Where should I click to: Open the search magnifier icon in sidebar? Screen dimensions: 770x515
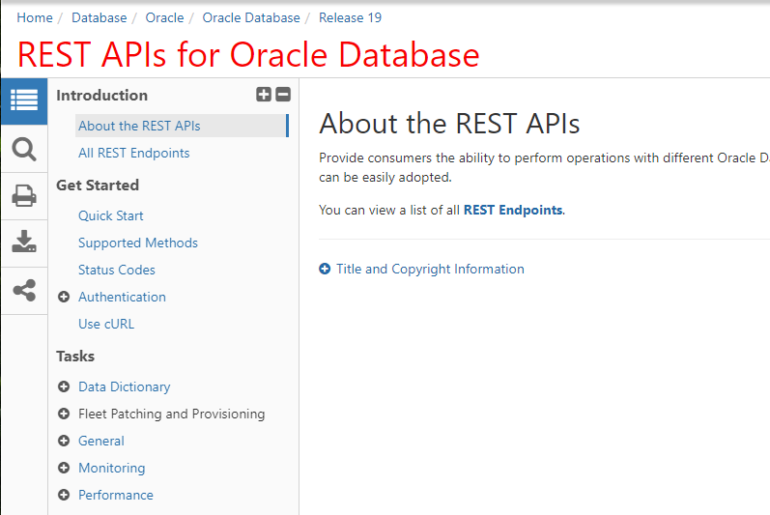24,149
